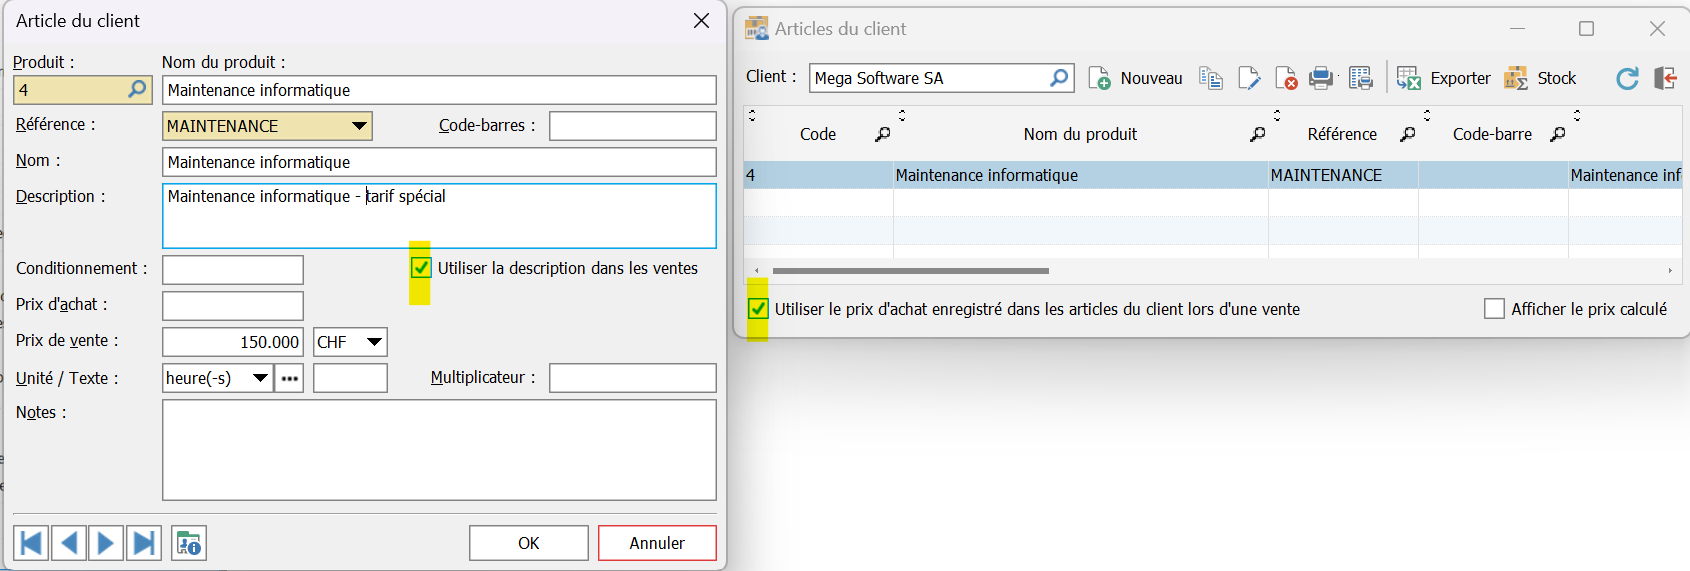Open the CHF currency dropdown
This screenshot has width=1690, height=571.
tap(374, 342)
